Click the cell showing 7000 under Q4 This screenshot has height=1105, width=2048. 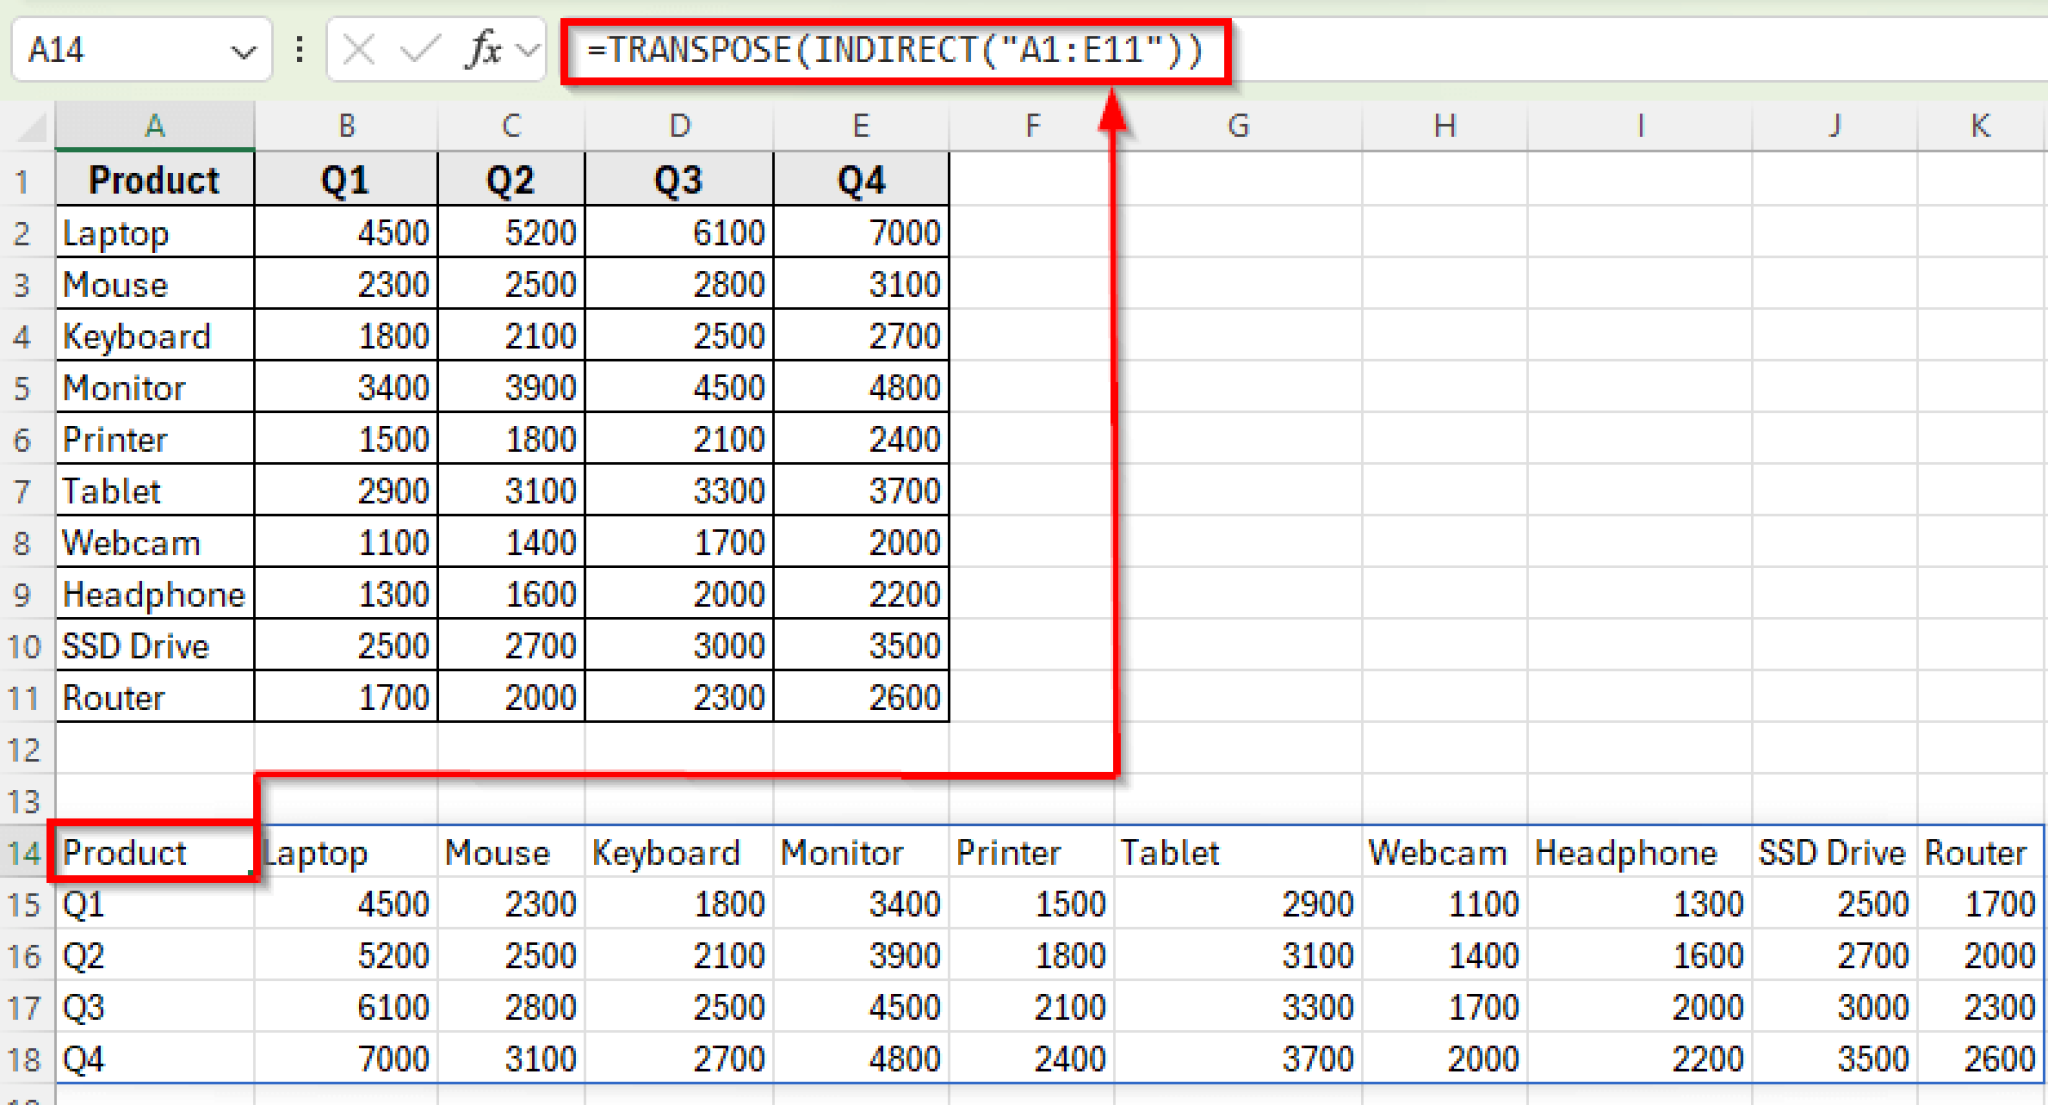pyautogui.click(x=860, y=232)
